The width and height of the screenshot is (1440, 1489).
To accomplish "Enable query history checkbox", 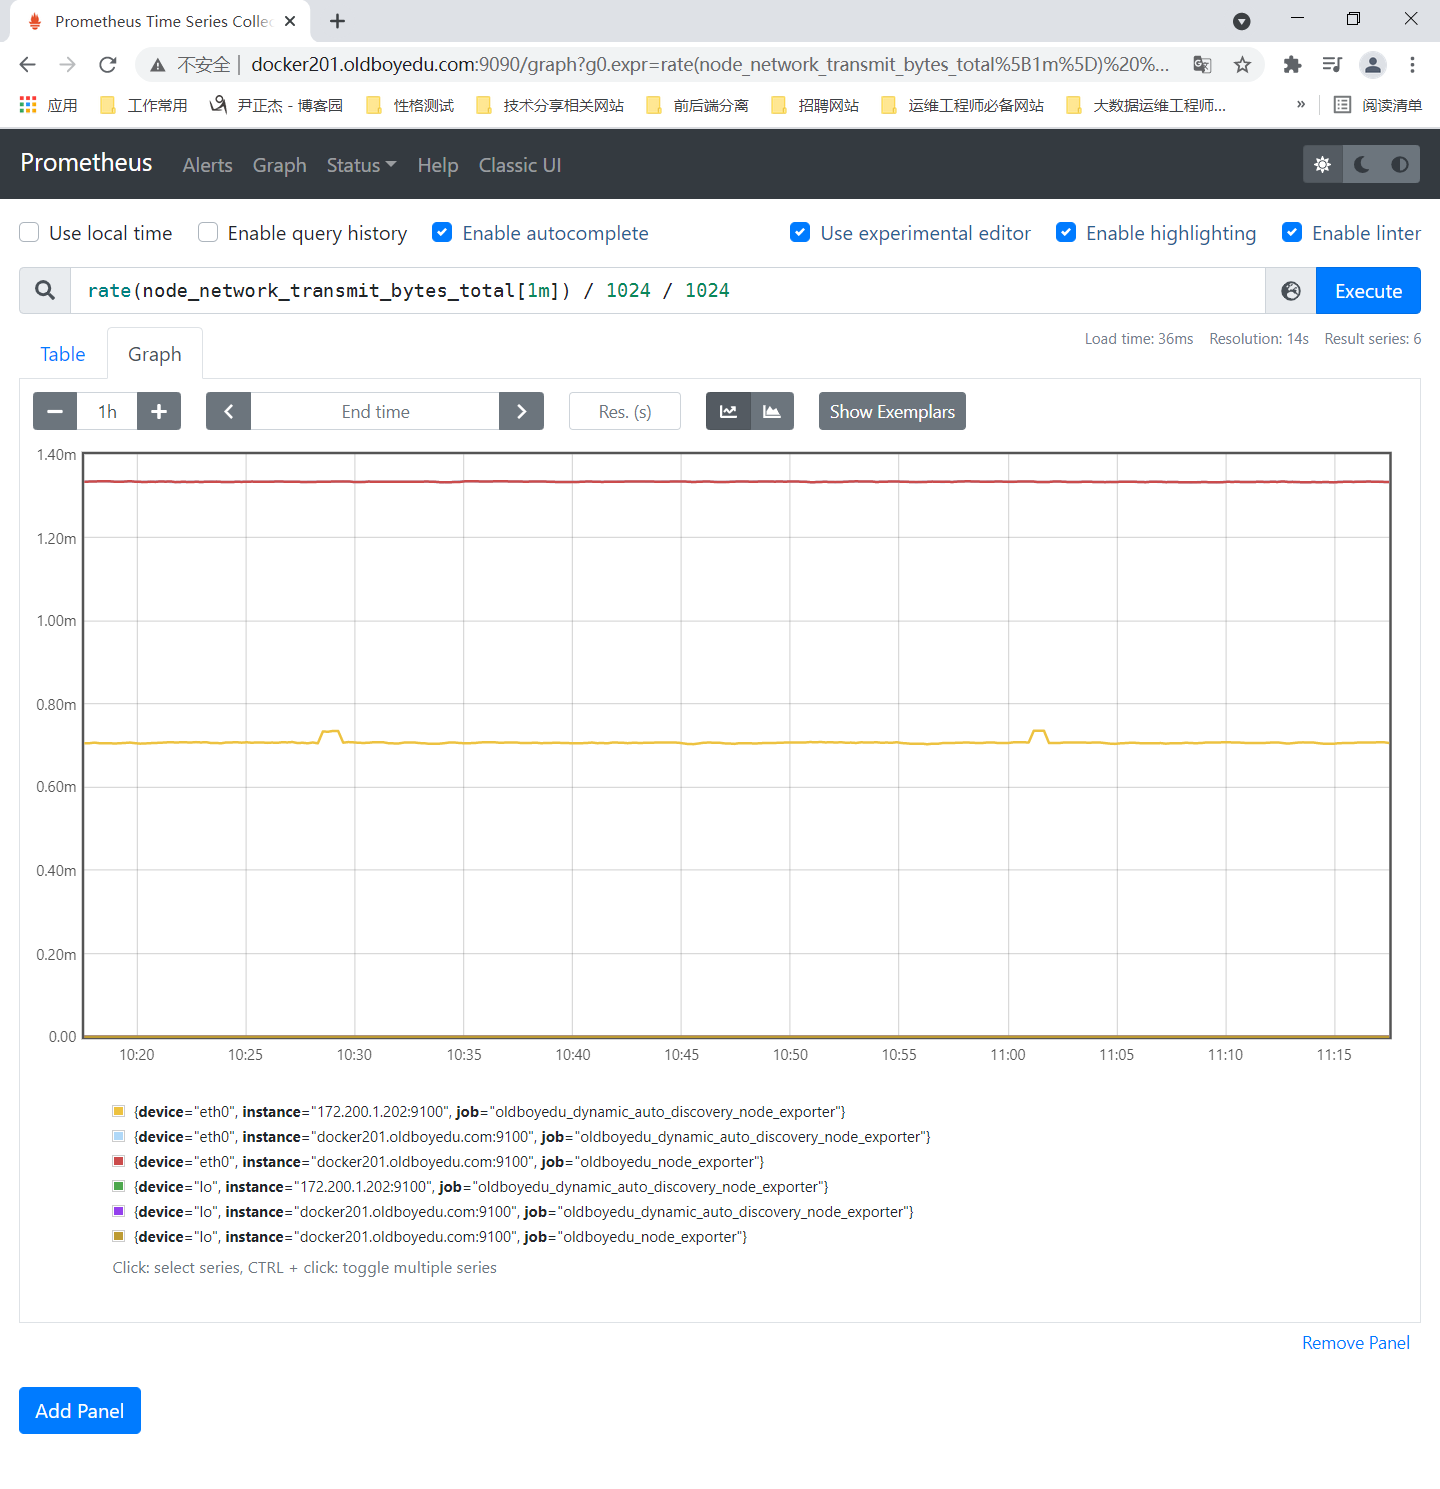I will point(208,233).
